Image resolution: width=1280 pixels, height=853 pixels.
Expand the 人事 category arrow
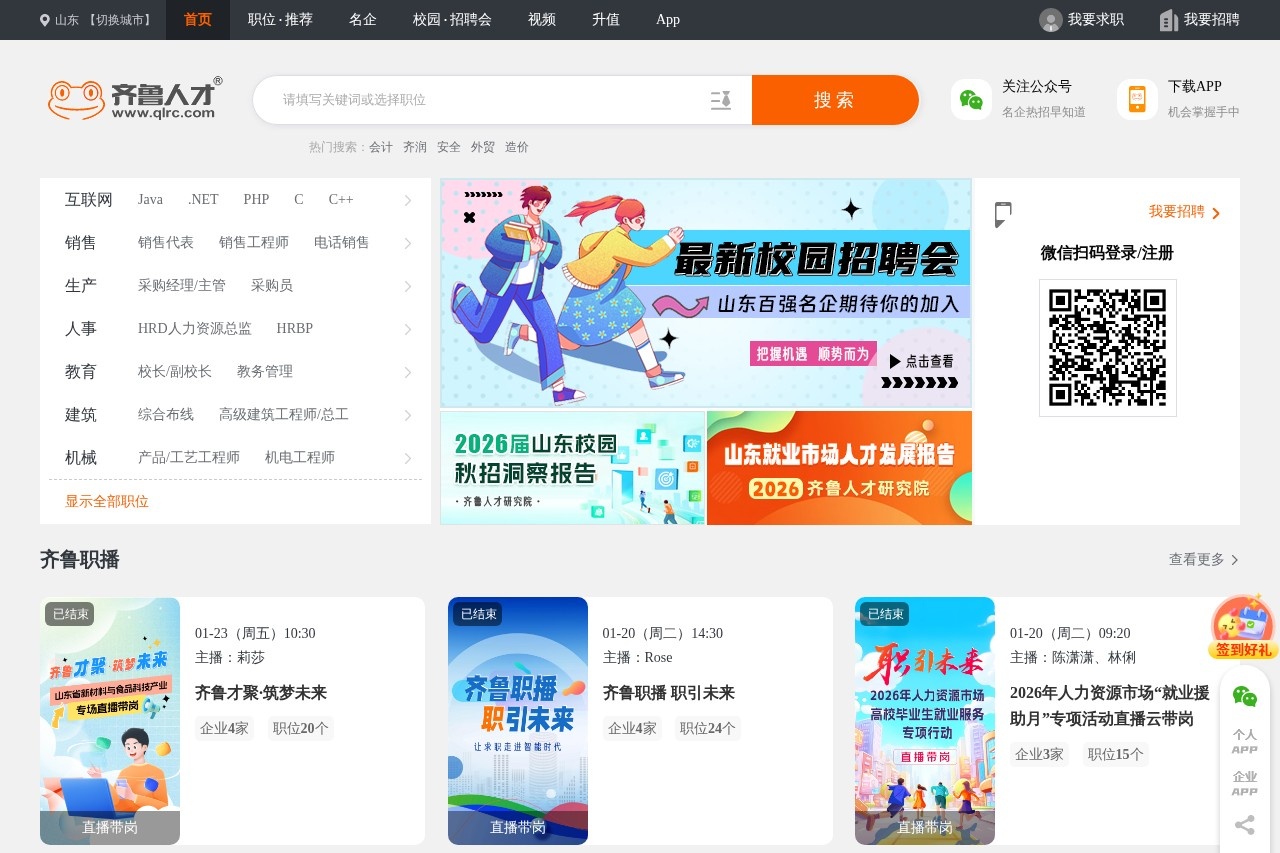(x=408, y=330)
